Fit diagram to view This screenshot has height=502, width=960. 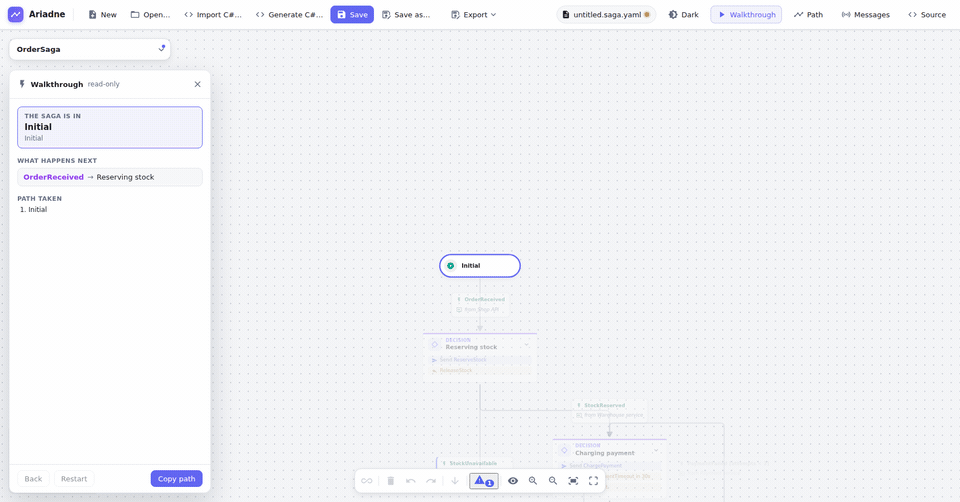point(573,481)
